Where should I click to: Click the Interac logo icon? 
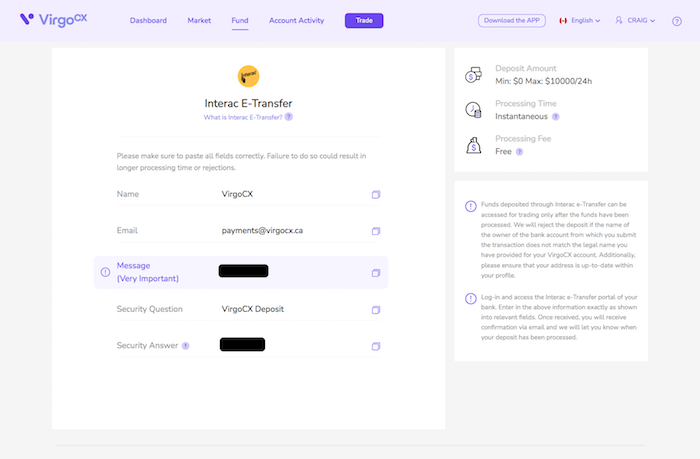(248, 76)
